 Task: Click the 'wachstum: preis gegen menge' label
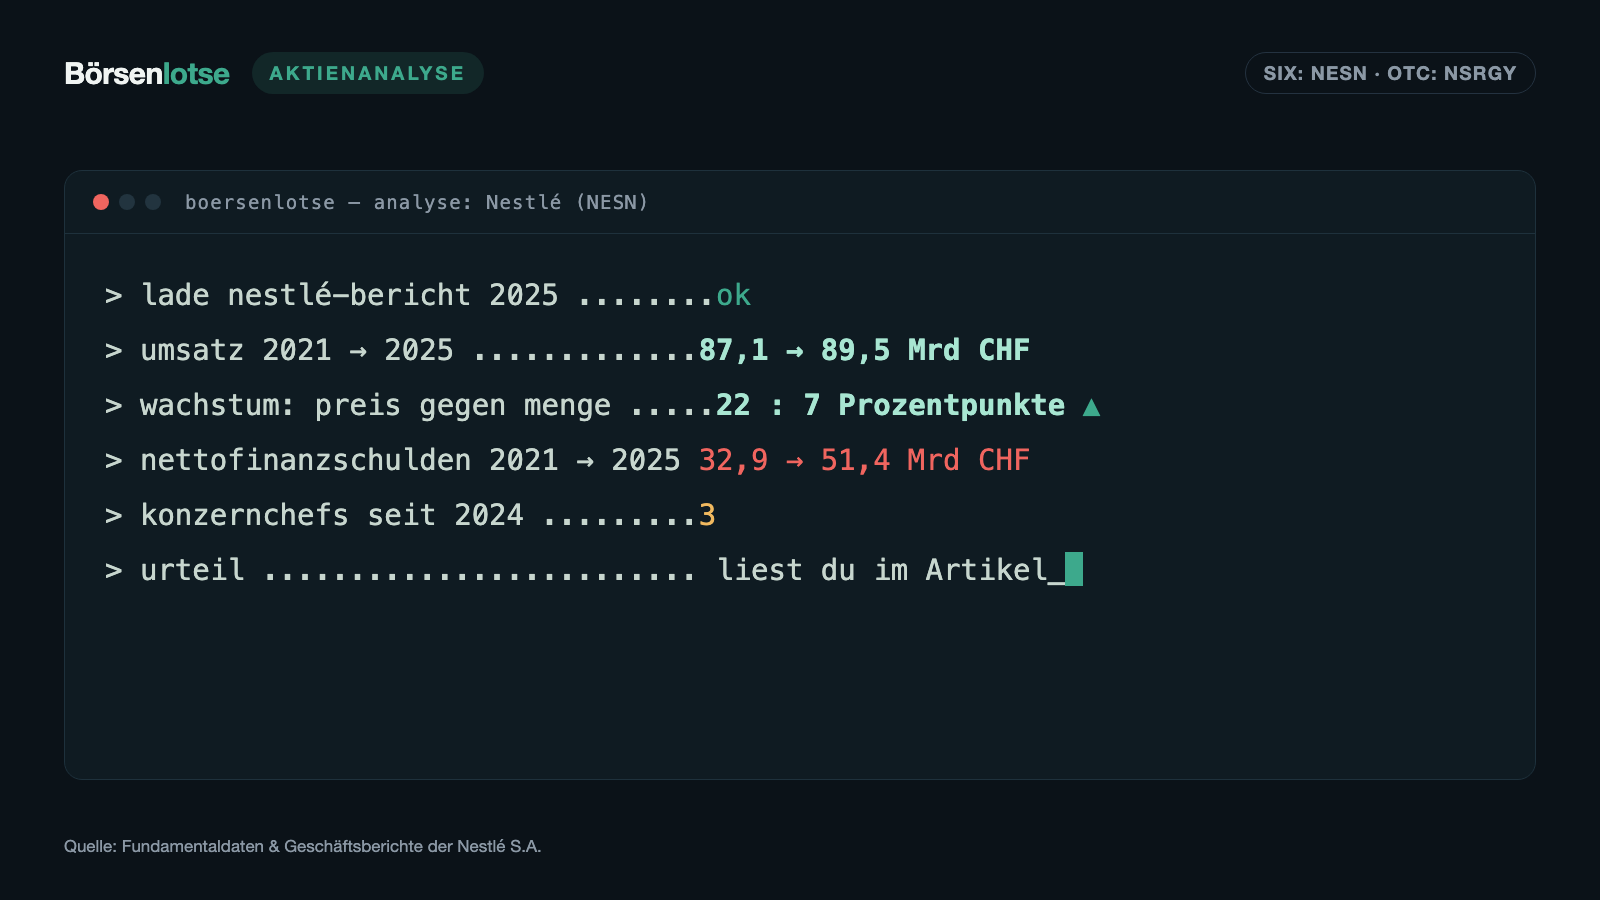pos(375,405)
